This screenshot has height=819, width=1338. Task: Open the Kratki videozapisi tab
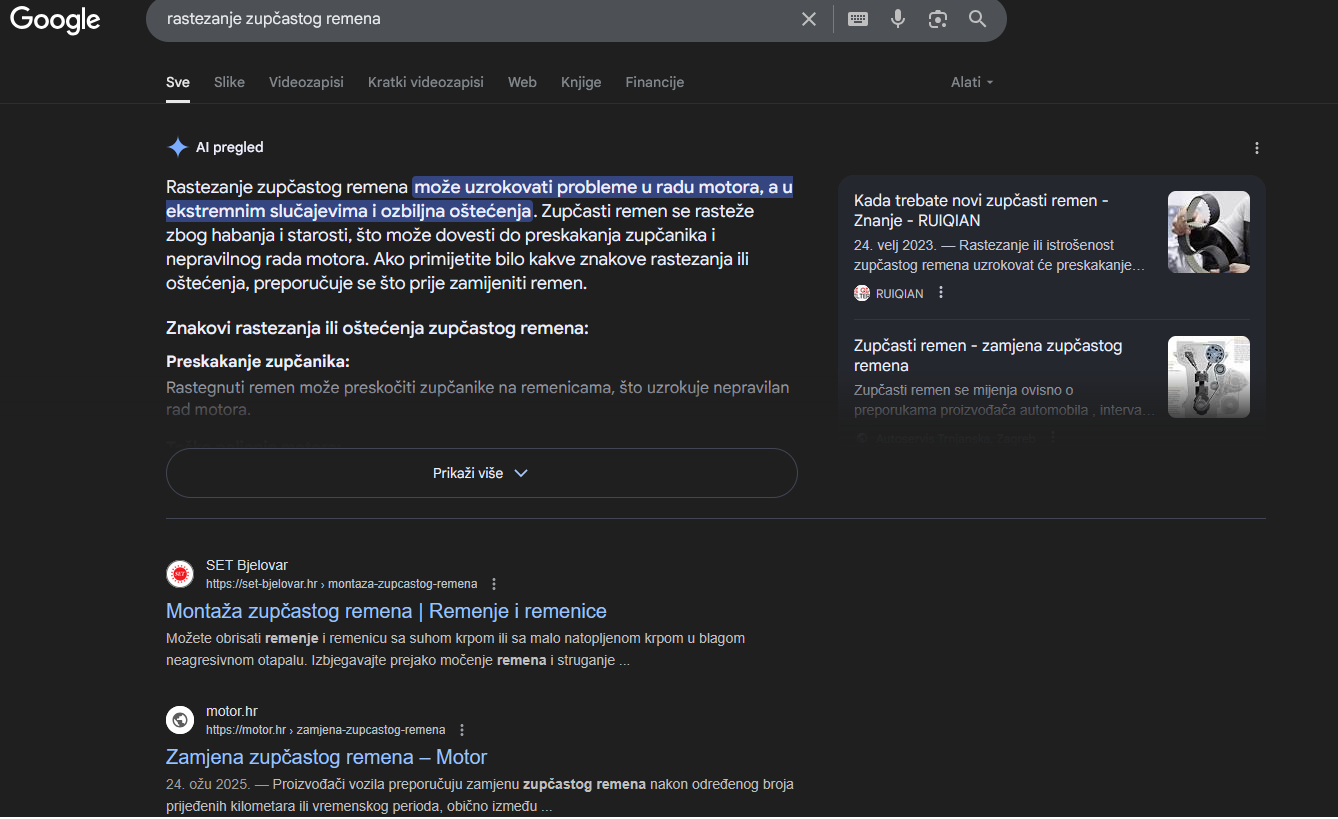tap(426, 82)
